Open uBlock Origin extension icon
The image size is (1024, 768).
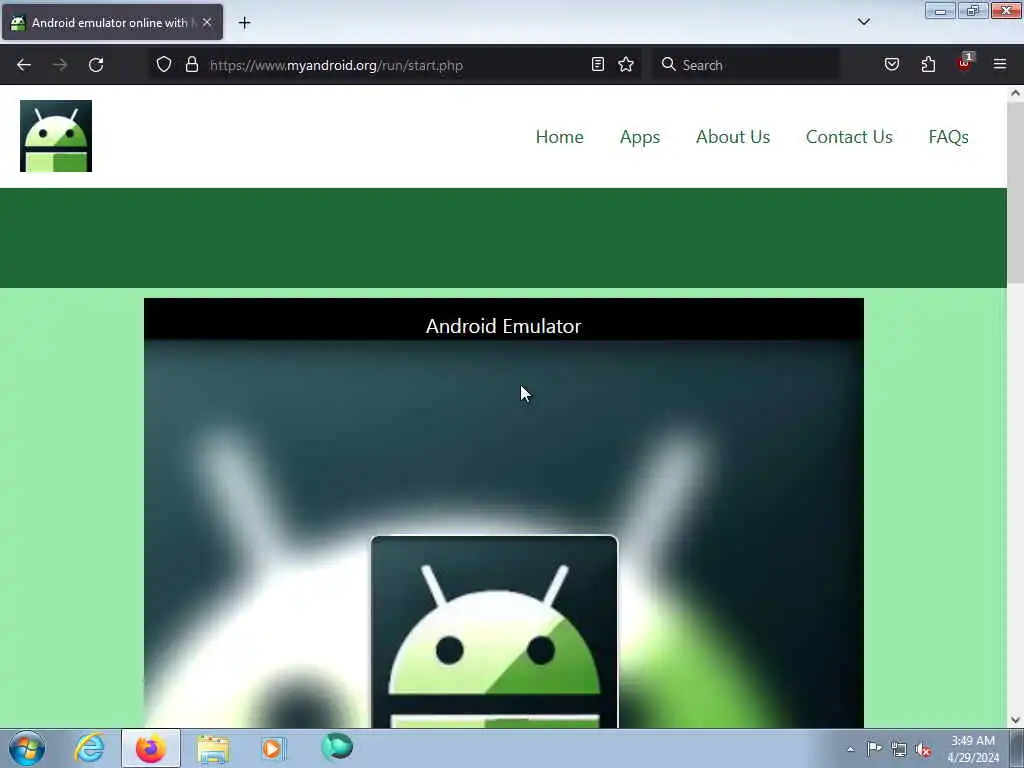pos(965,63)
